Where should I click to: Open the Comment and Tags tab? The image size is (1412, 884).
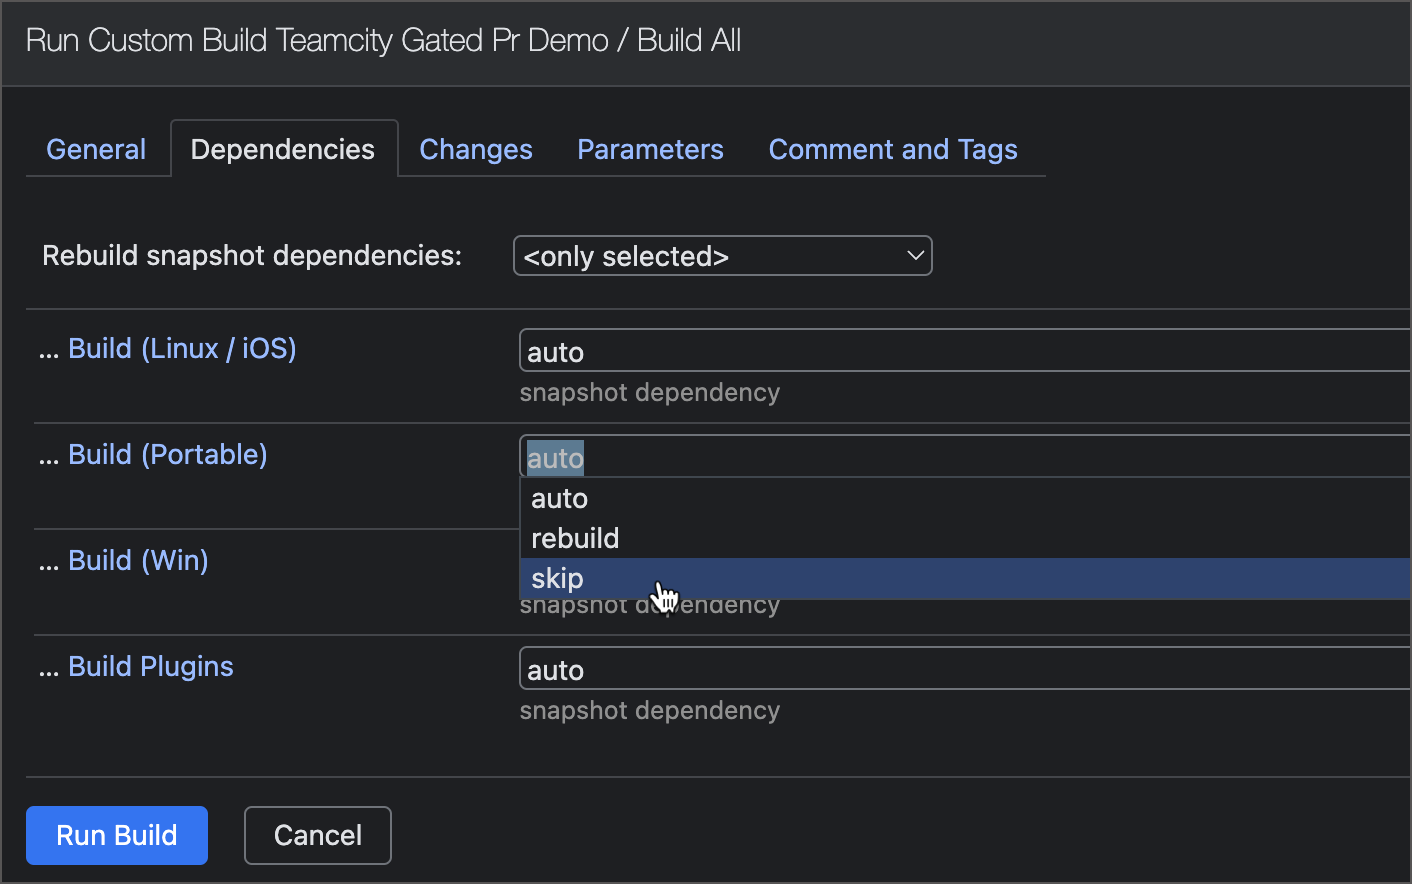coord(893,149)
